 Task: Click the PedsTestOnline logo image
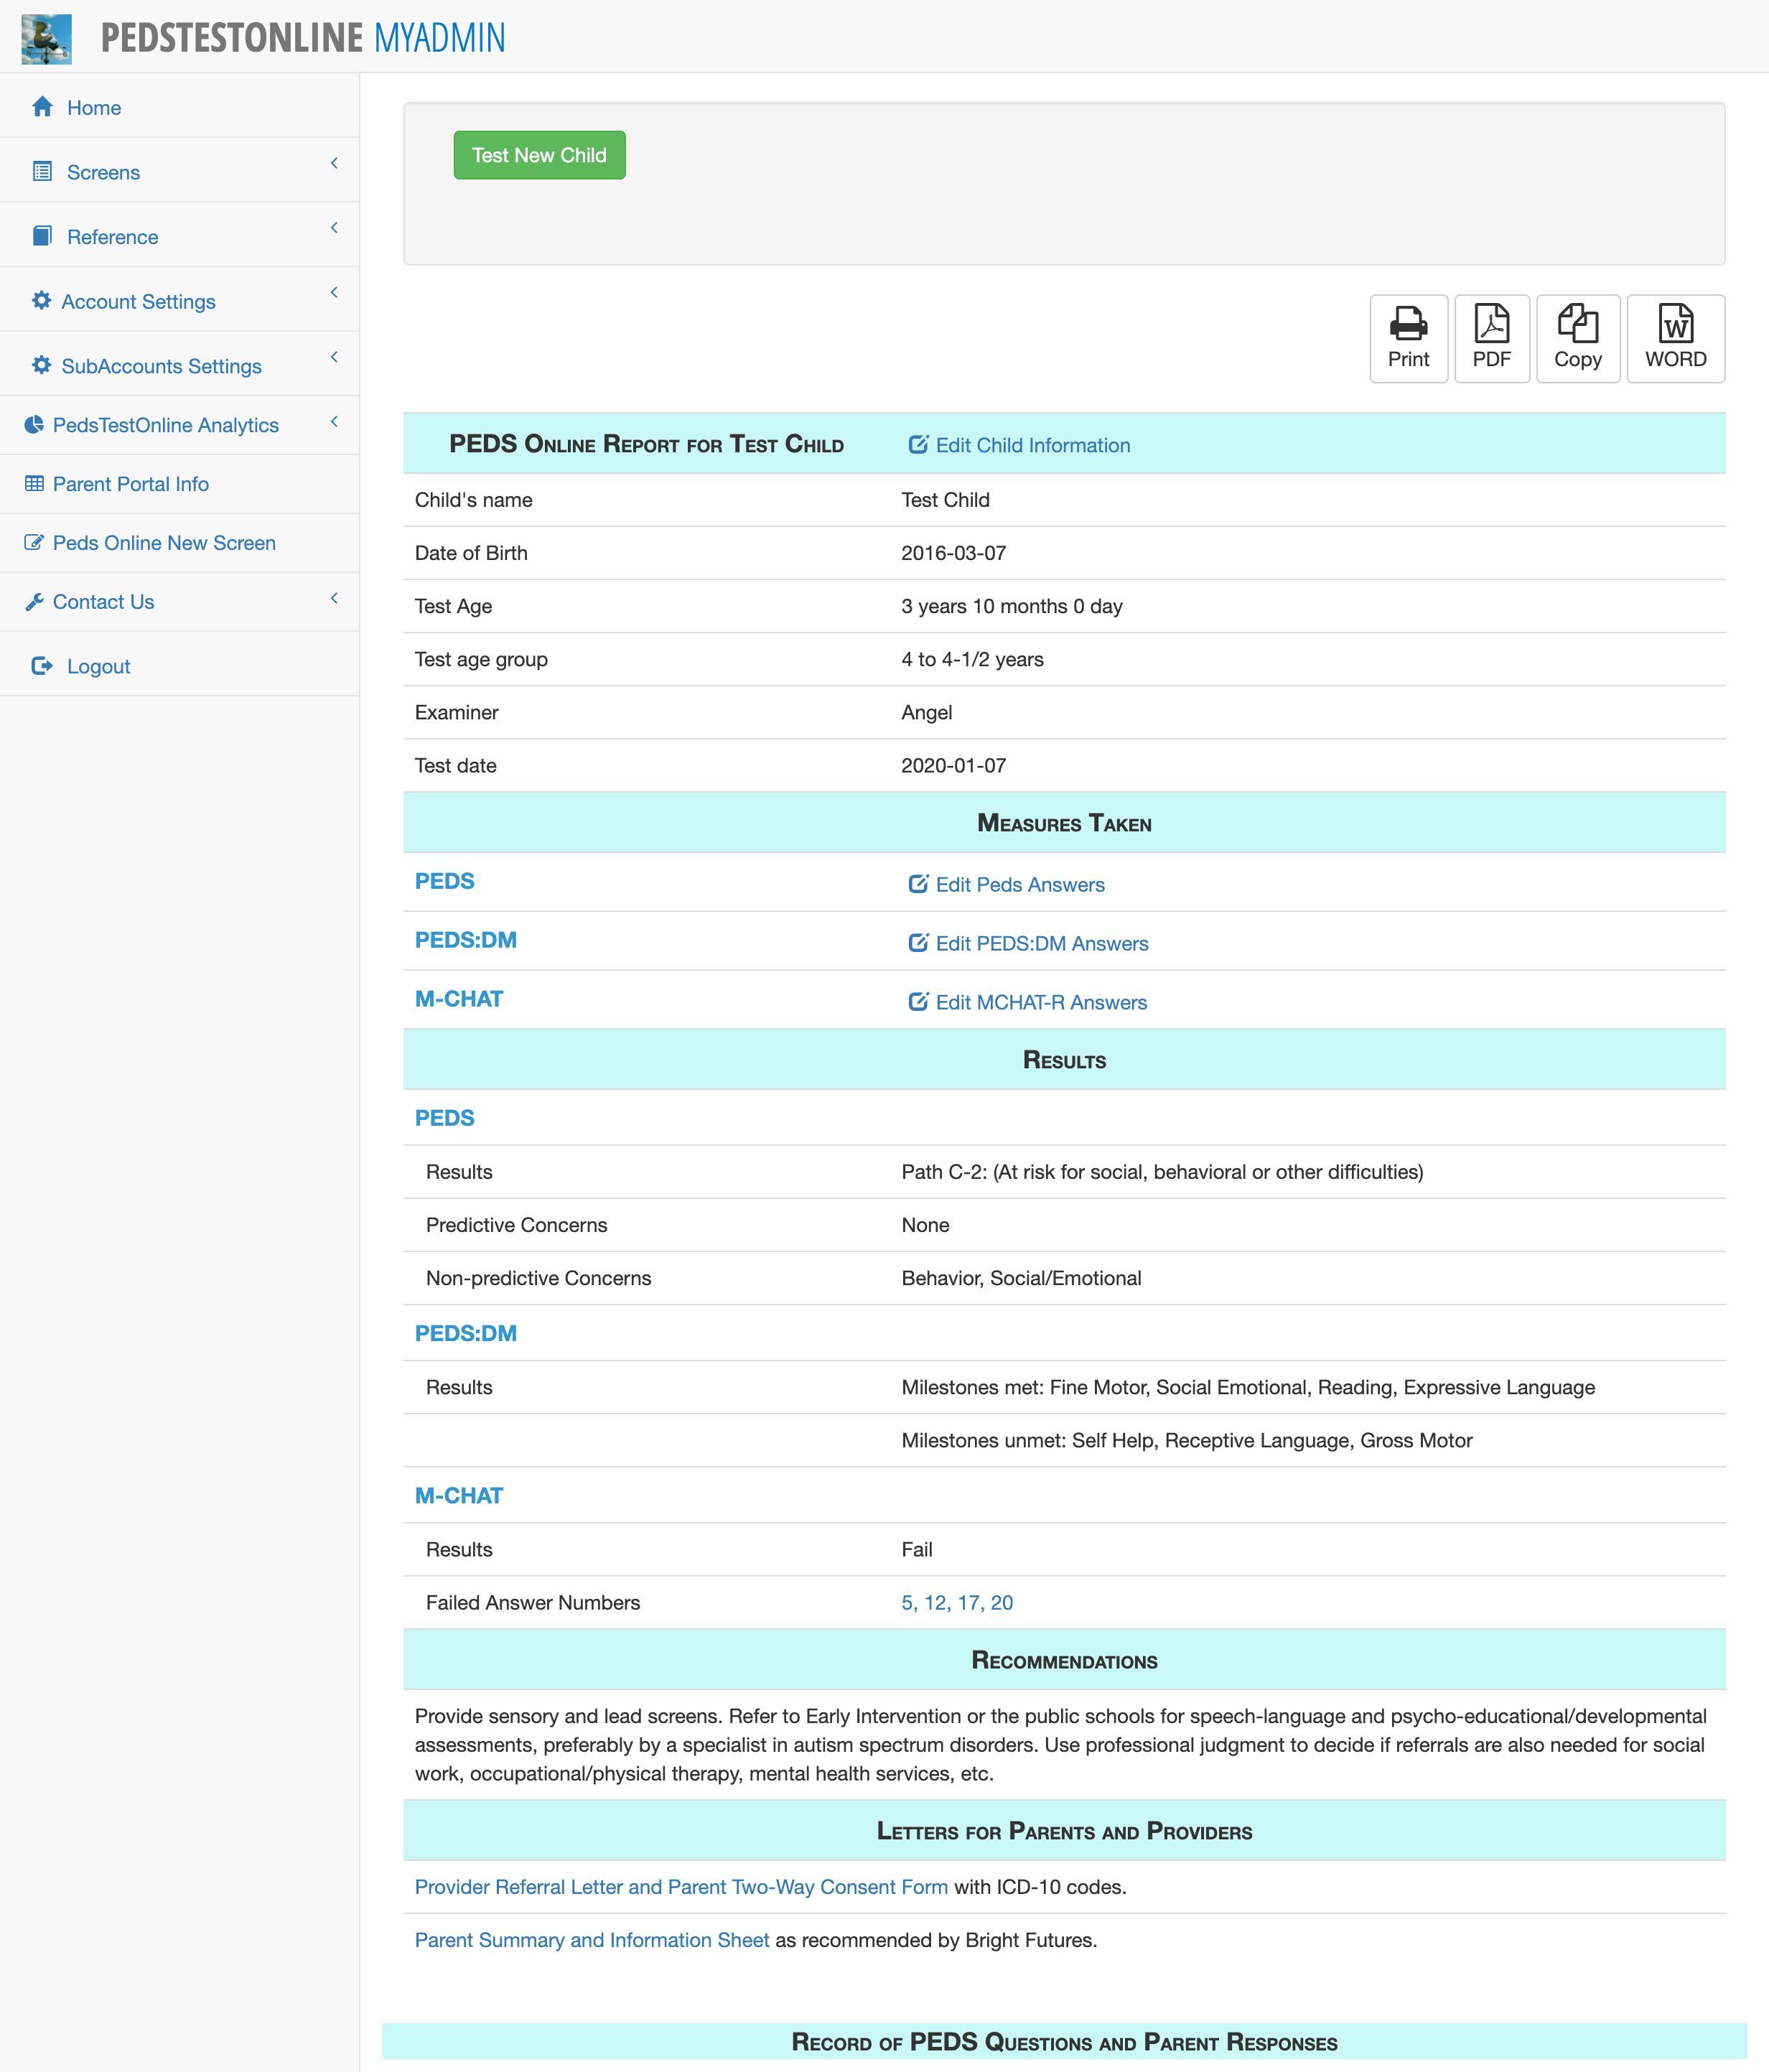(x=46, y=37)
